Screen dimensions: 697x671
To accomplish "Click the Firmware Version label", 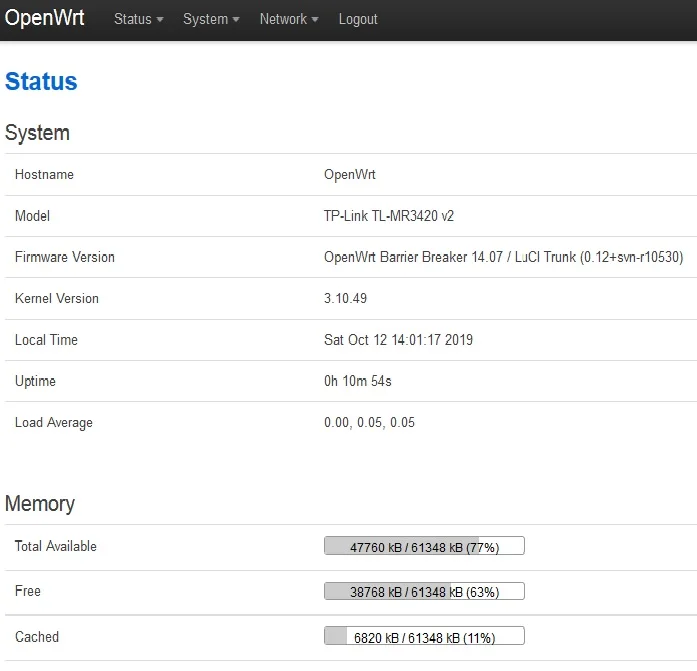I will [x=65, y=257].
